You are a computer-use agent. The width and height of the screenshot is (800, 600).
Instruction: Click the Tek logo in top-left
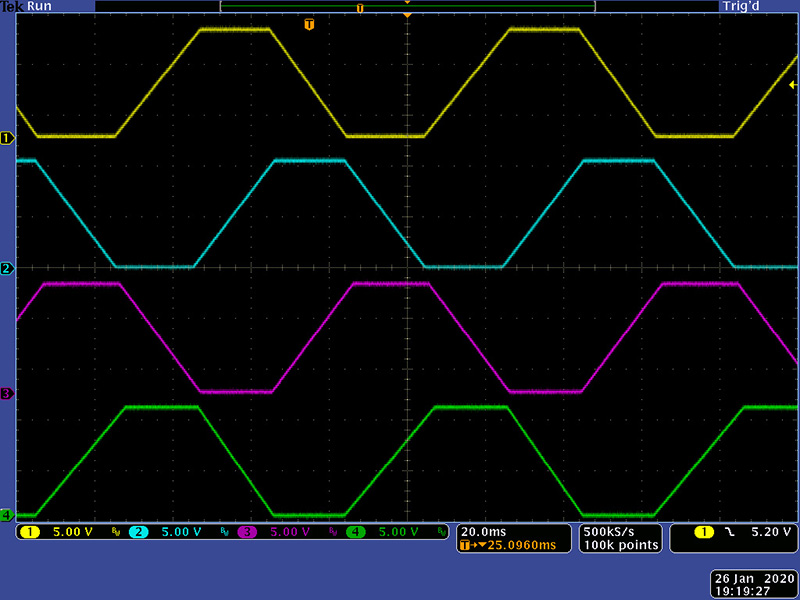(x=11, y=6)
